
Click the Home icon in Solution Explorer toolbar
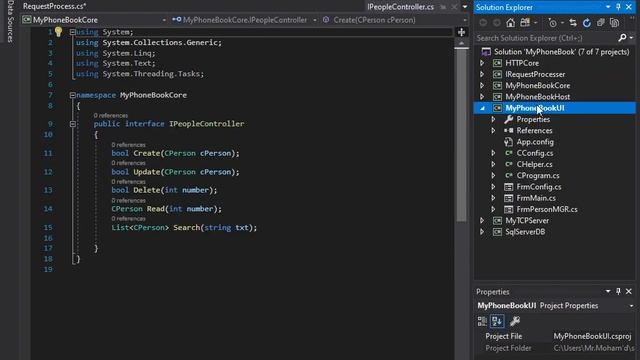pyautogui.click(x=510, y=23)
